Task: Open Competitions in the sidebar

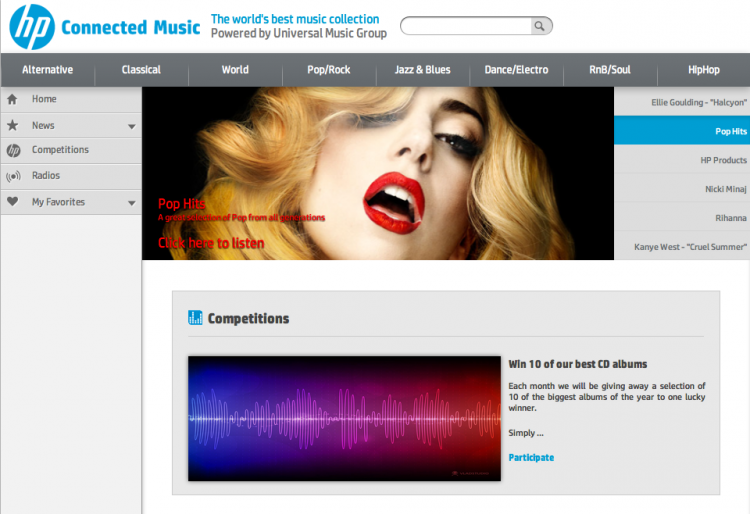Action: click(71, 151)
